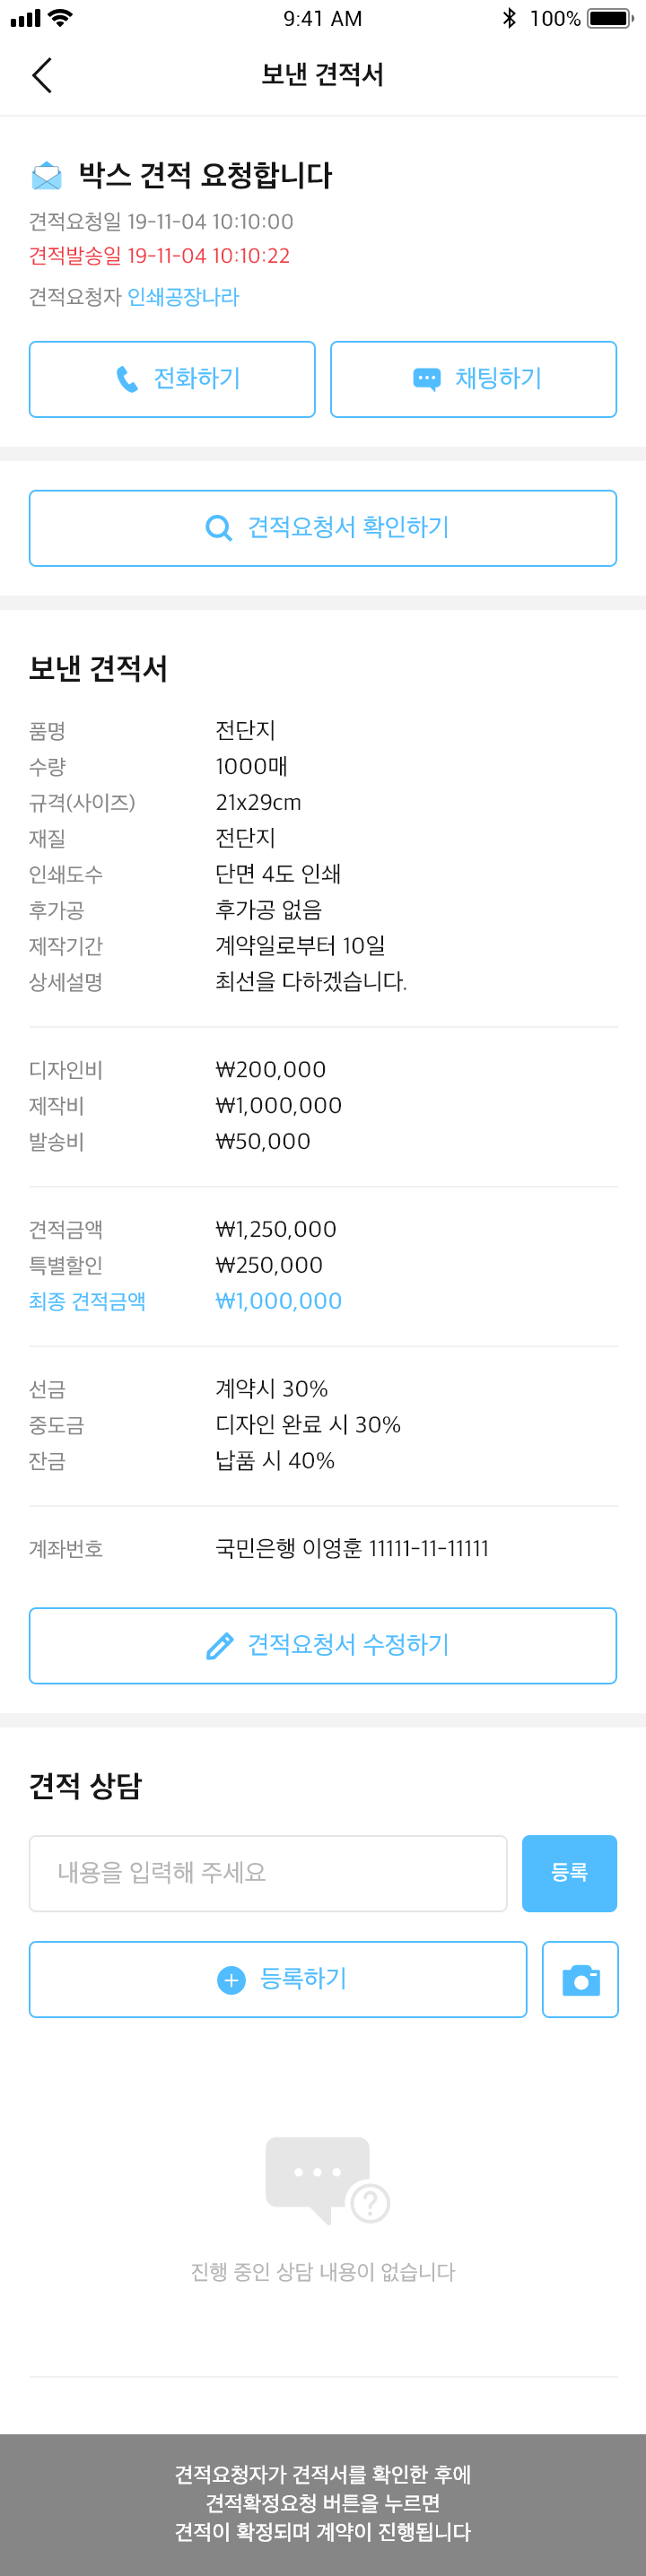Tap the plus circle icon in 등록하기
The width and height of the screenshot is (646, 2576).
[231, 1980]
